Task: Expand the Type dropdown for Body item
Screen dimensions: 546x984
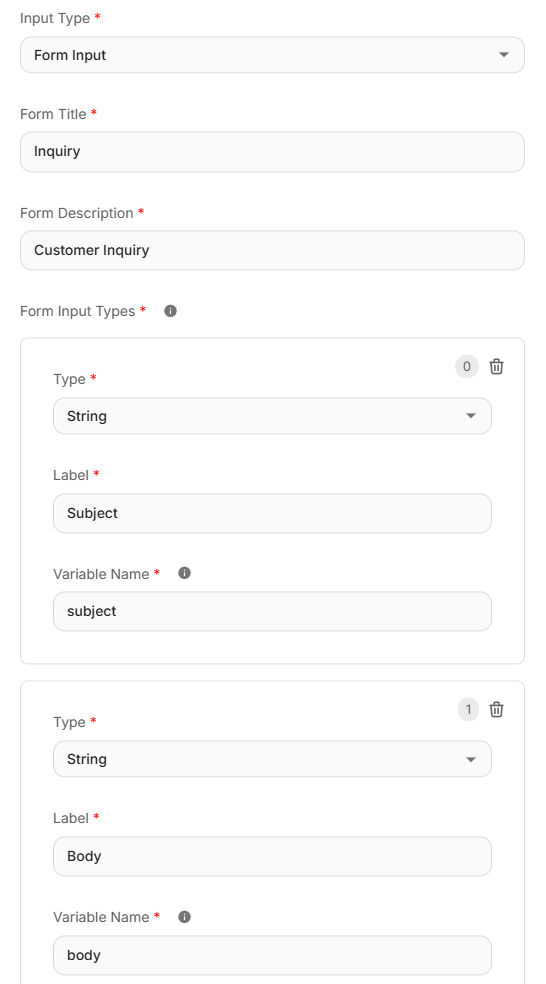Action: point(272,759)
